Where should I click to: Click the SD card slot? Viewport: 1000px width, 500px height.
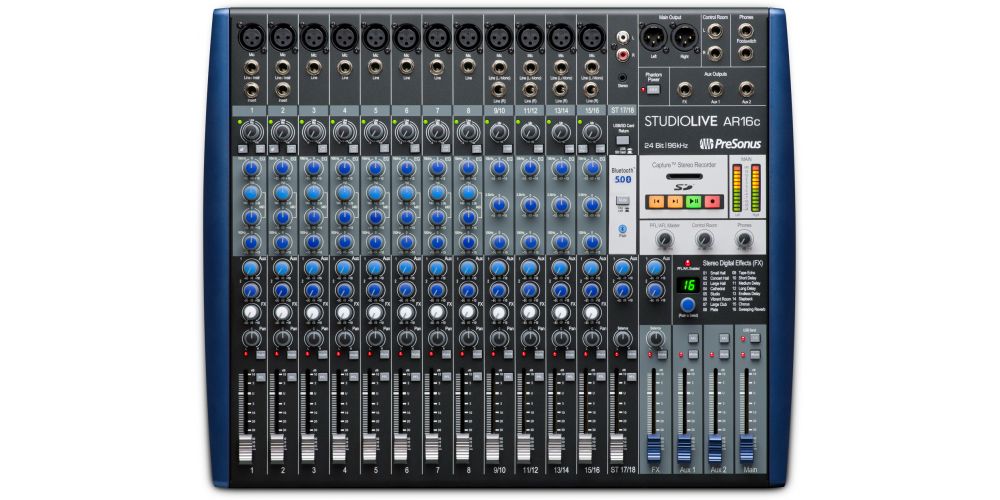(684, 177)
